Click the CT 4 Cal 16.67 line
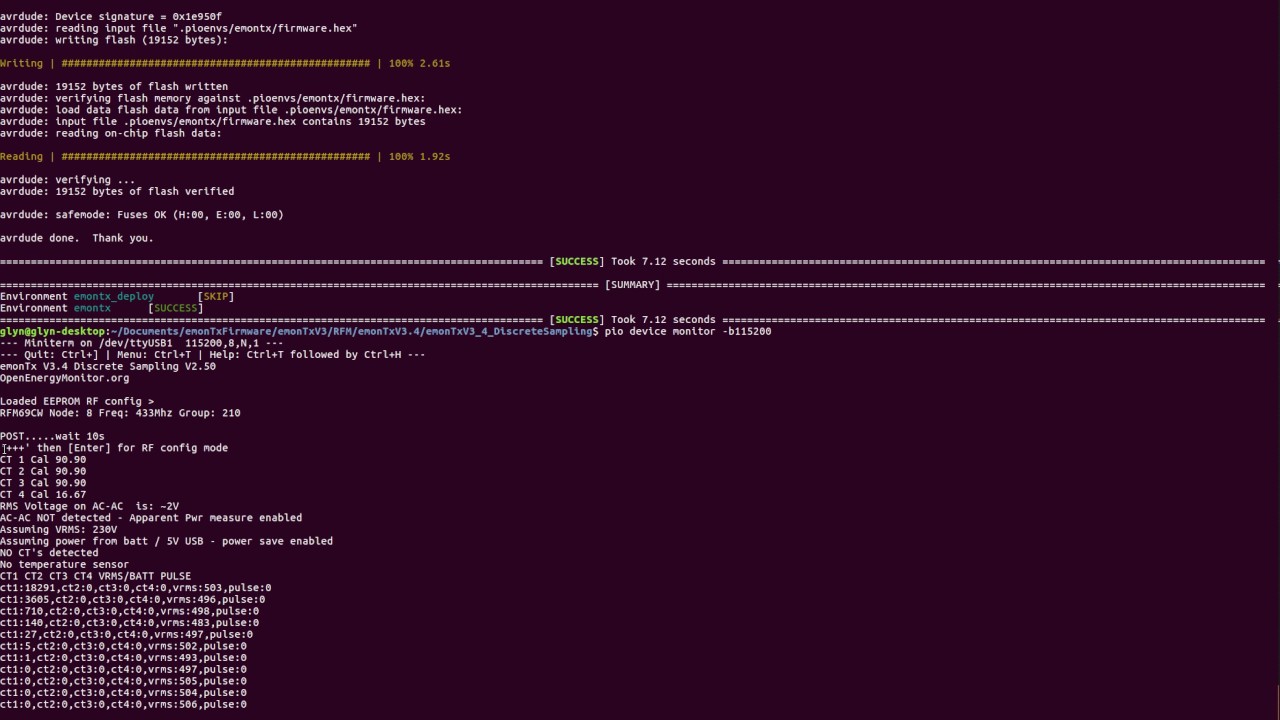 (x=43, y=494)
